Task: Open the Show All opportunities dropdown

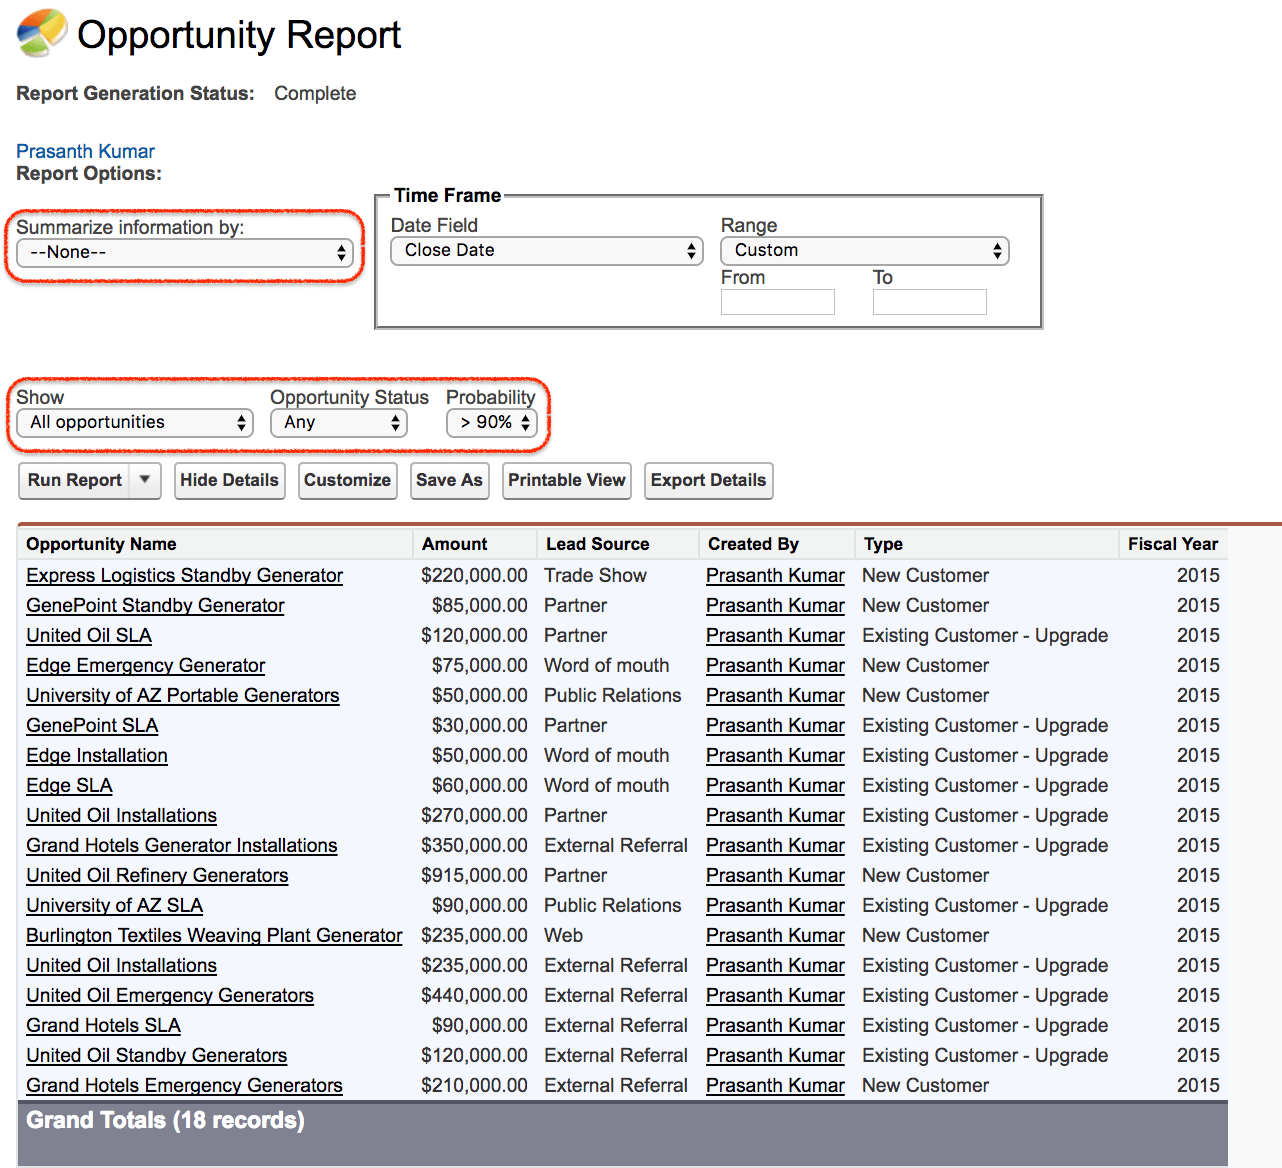Action: tap(135, 422)
